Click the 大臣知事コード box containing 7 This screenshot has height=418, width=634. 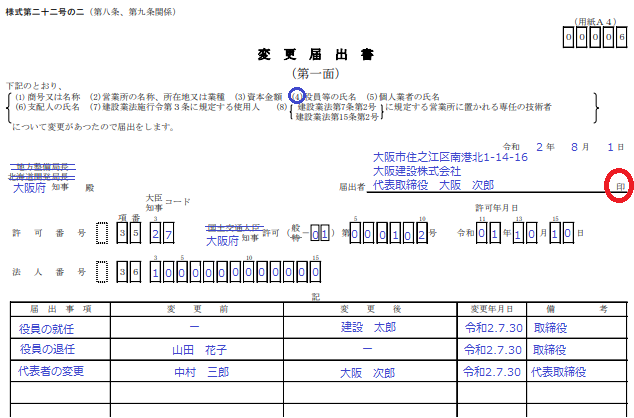[x=169, y=234]
